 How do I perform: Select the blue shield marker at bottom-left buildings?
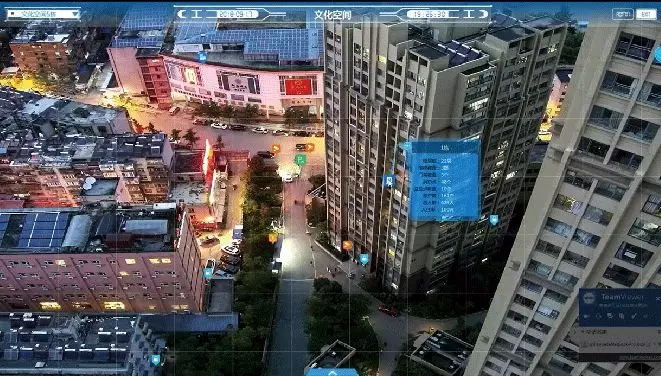coord(156,360)
